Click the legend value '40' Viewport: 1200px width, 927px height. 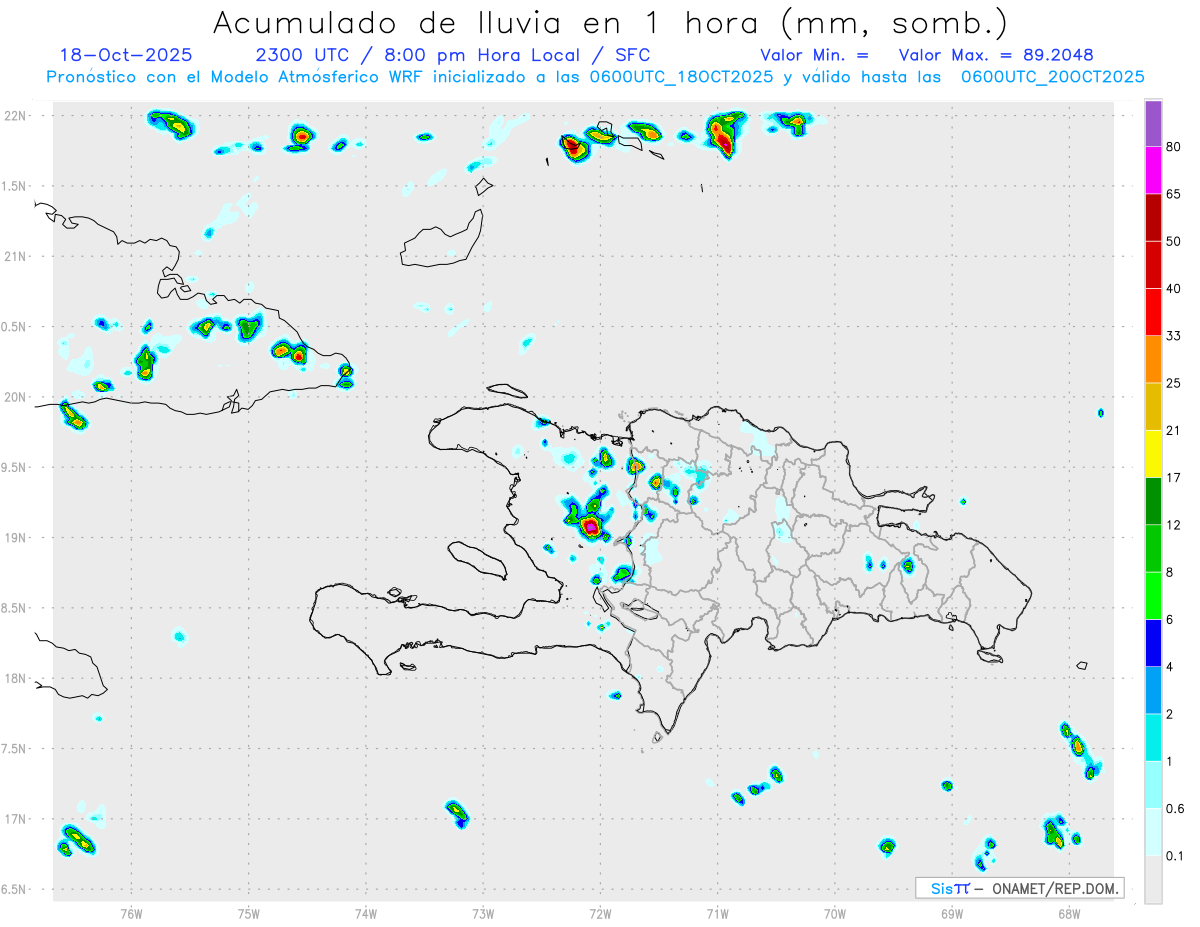(x=1175, y=289)
